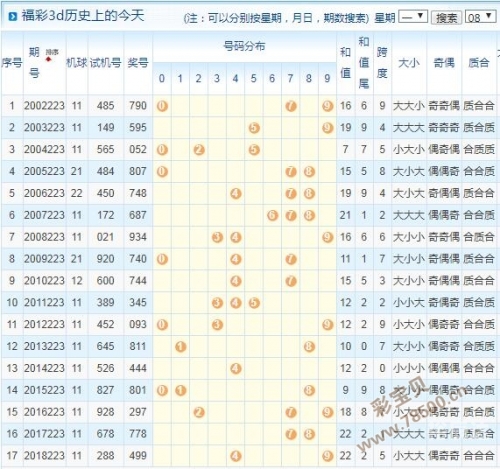Click the 和值尾 column header

click(x=364, y=62)
